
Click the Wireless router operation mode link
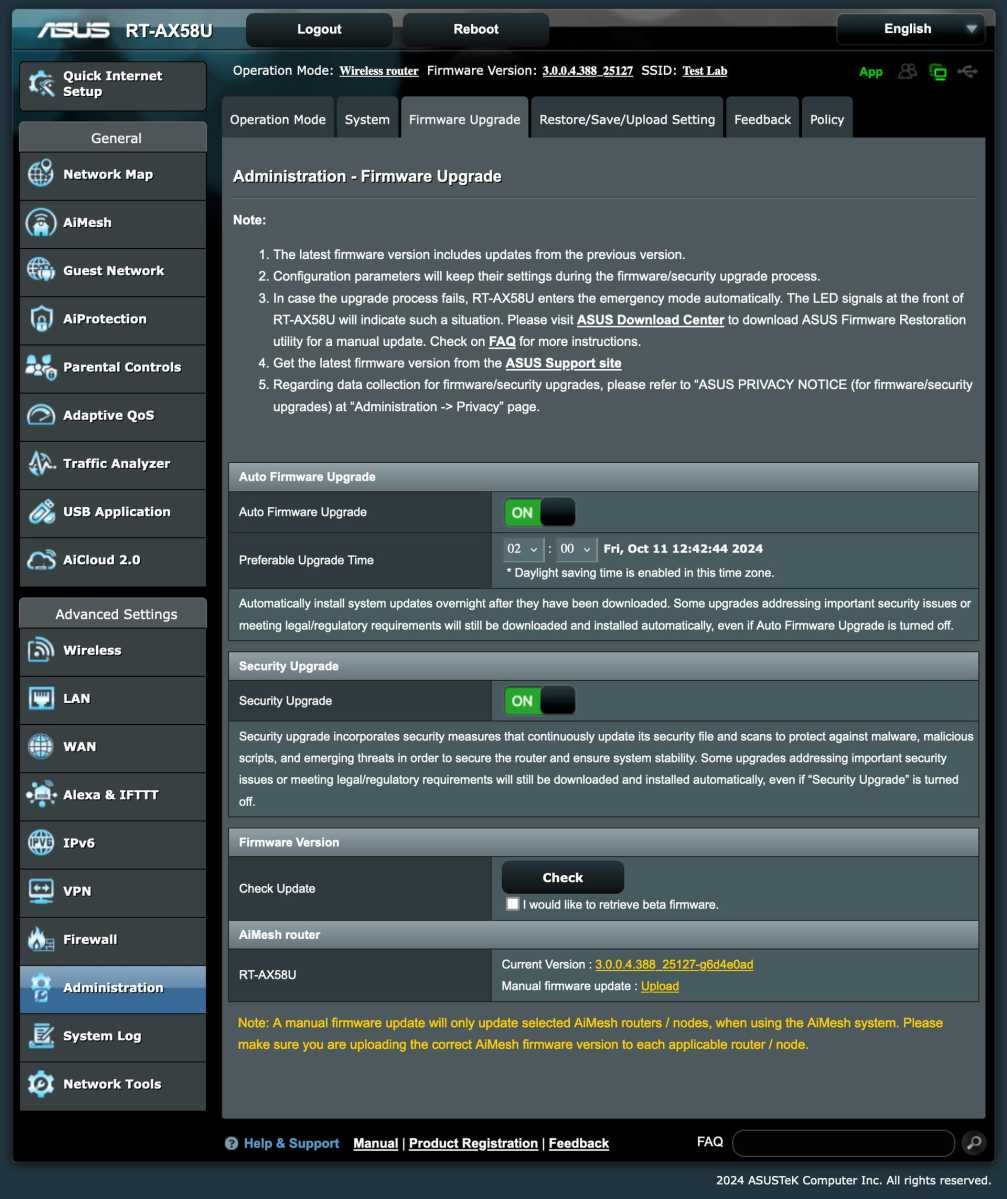378,71
